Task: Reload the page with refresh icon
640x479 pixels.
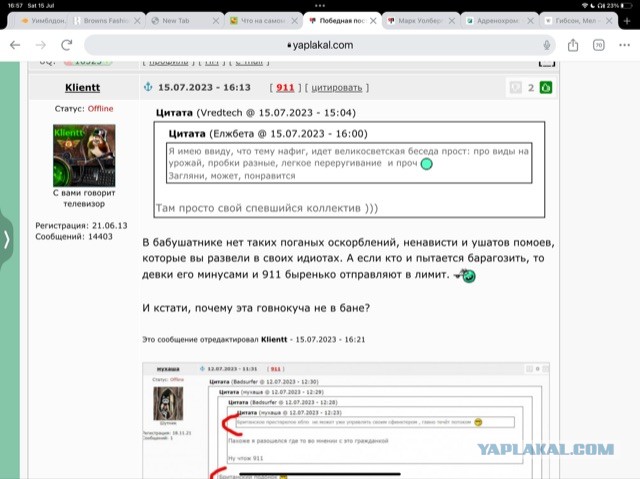Action: (x=67, y=45)
